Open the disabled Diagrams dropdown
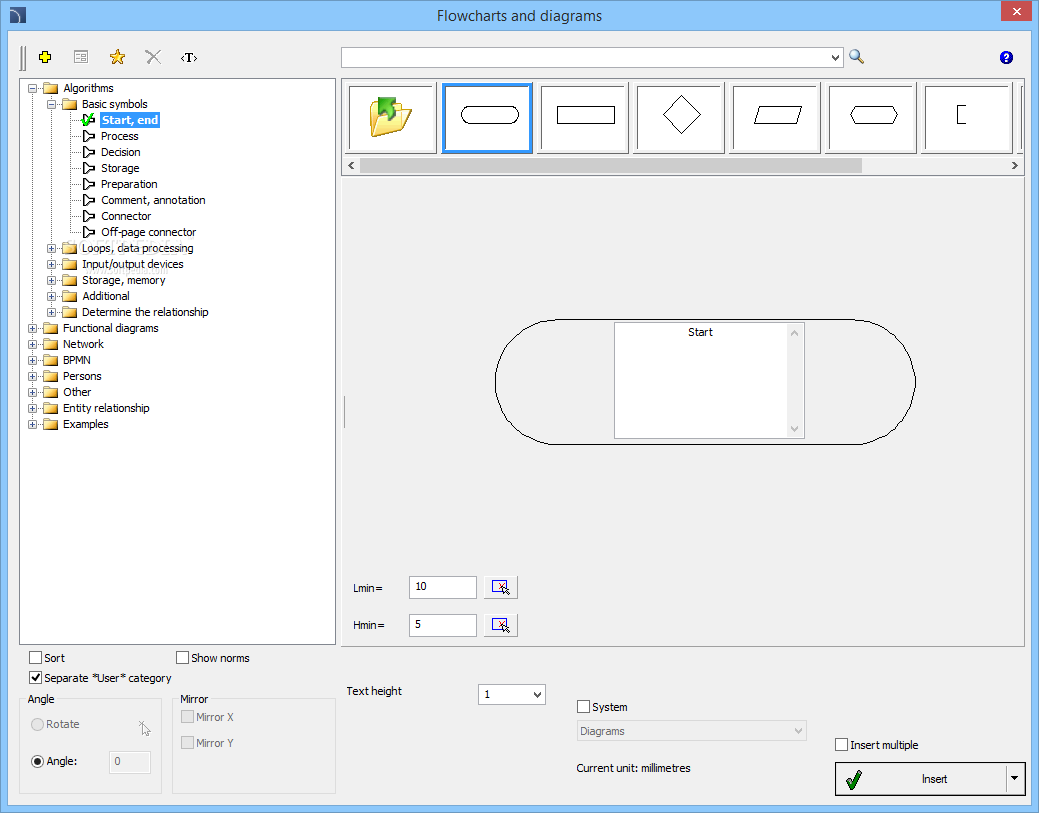This screenshot has width=1039, height=813. tap(691, 731)
